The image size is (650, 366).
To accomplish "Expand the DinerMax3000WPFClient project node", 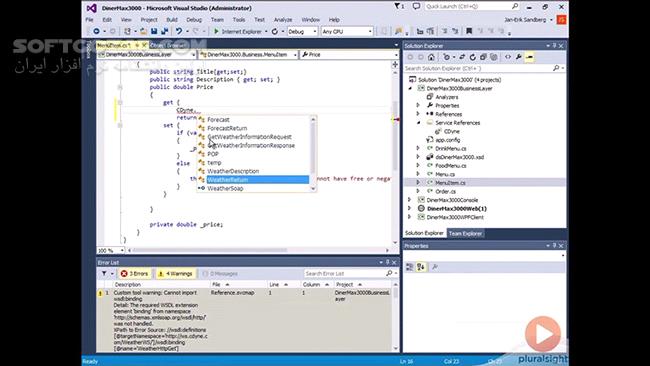I will click(409, 217).
